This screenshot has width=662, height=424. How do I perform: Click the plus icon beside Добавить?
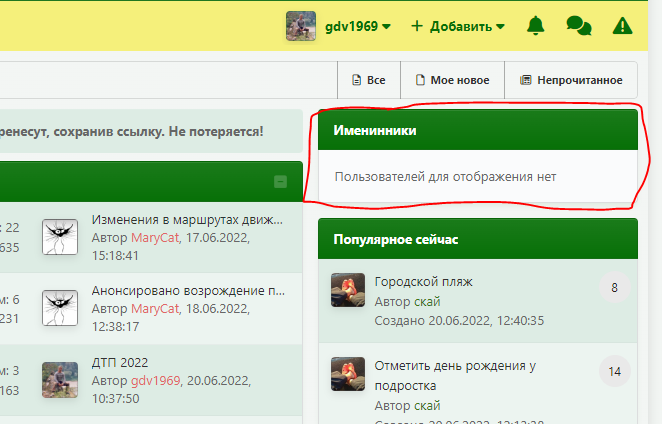(x=417, y=26)
